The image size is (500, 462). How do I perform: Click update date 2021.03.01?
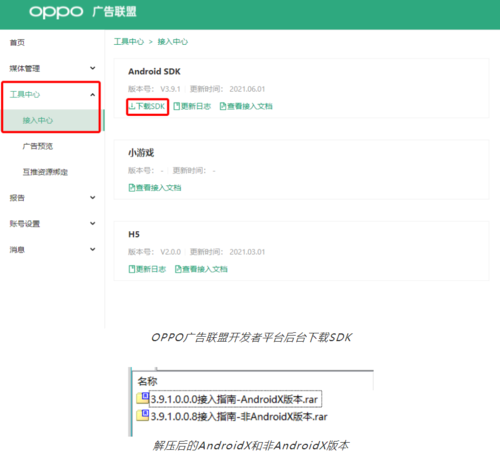click(x=247, y=252)
